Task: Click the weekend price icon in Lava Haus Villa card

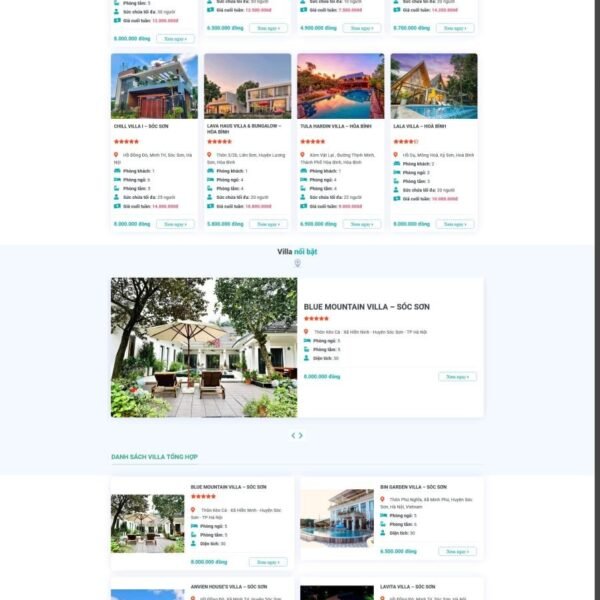Action: [x=210, y=206]
